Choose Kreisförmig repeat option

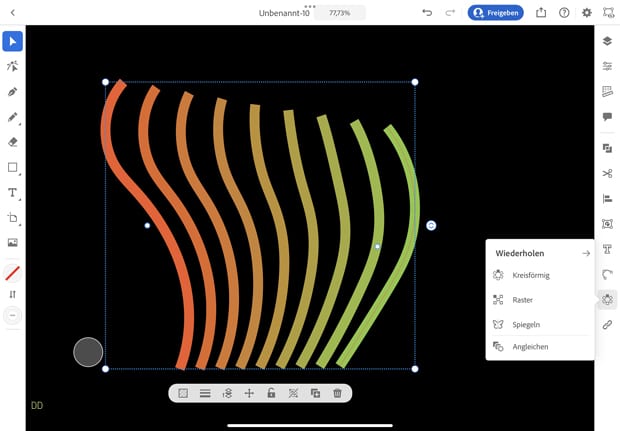[x=530, y=275]
